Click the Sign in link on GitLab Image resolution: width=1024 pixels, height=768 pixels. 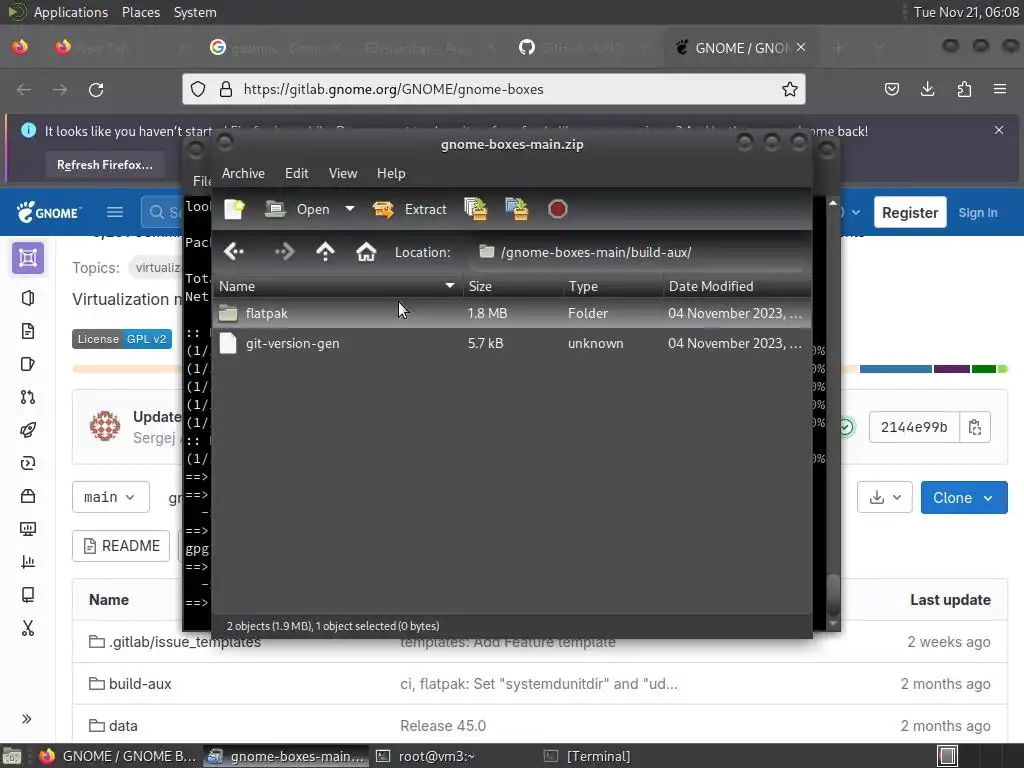[978, 212]
